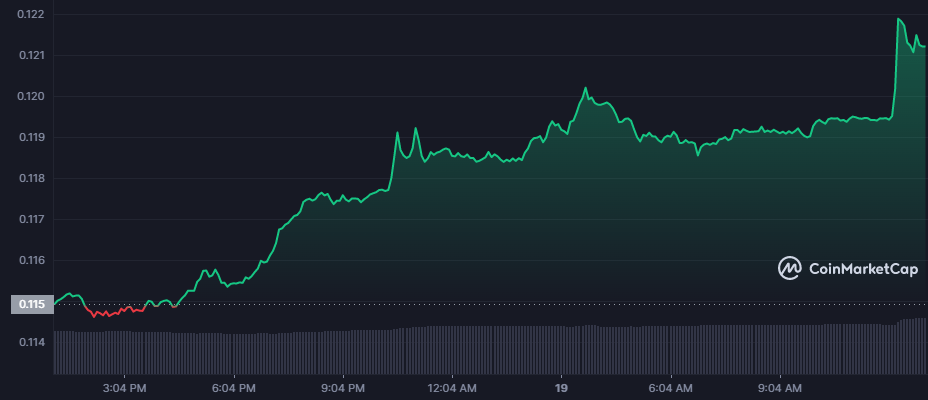Click the 9:04 AM time axis label
This screenshot has width=928, height=400.
click(781, 389)
